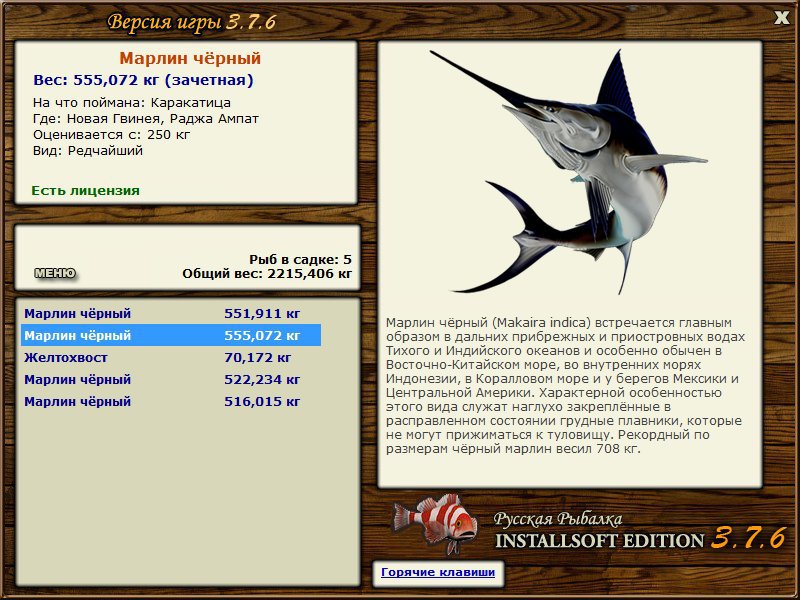Click the На что поймана: Каракатица line
The width and height of the screenshot is (800, 600).
coord(132,103)
